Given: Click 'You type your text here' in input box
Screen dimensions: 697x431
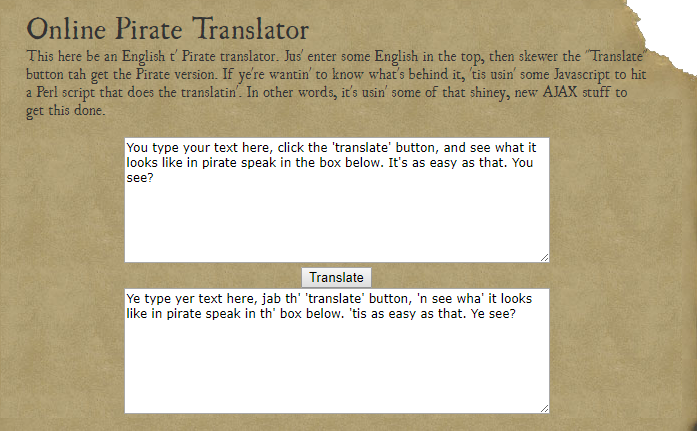Looking at the screenshot, I should tap(199, 148).
